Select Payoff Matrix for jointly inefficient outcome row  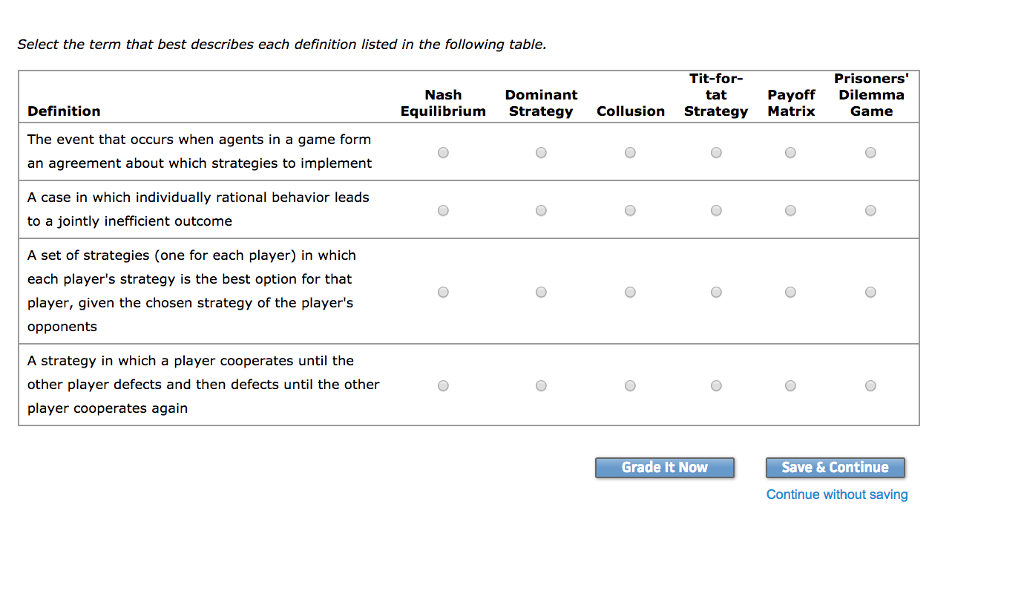790,211
